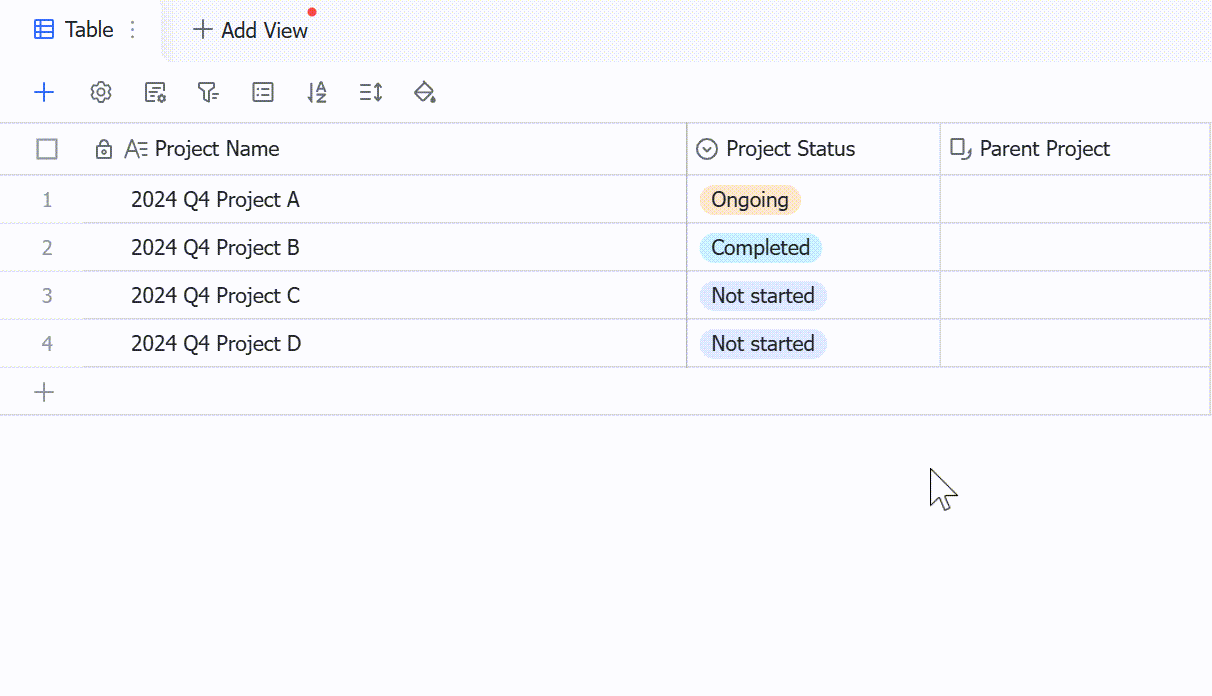
Task: Click the single-select icon in Project Status header
Action: pyautogui.click(x=707, y=150)
